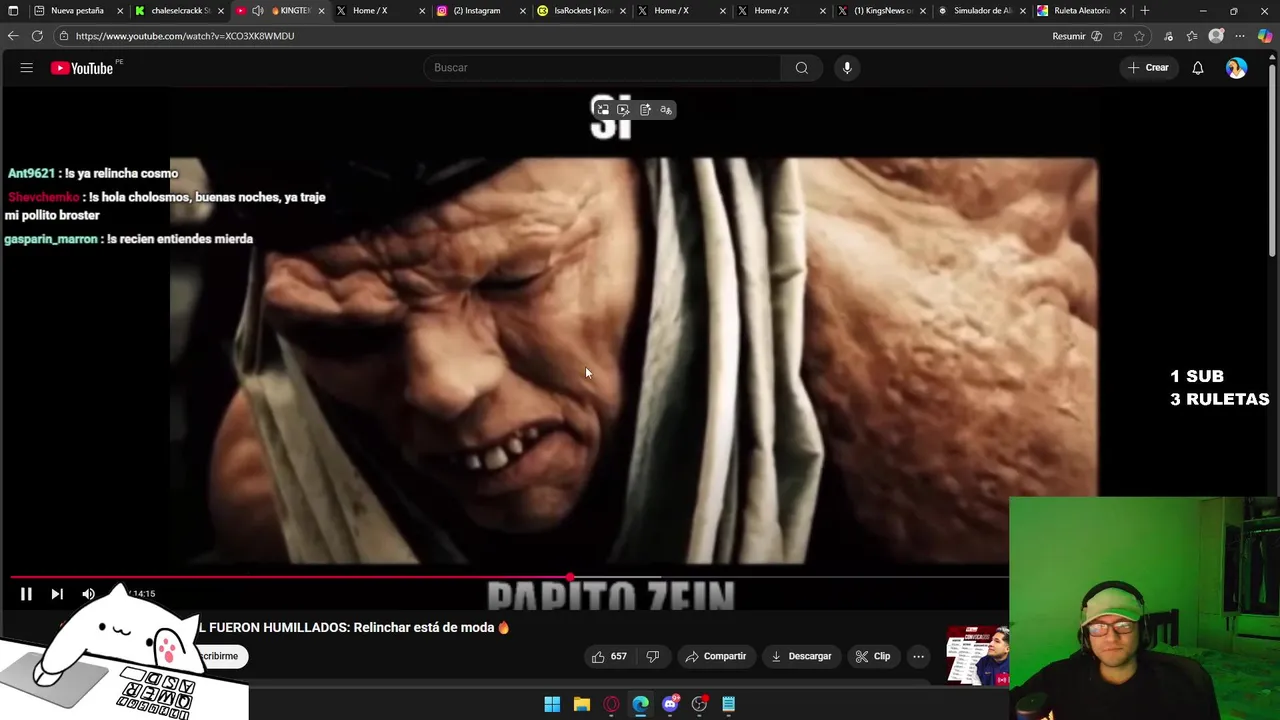1280x720 pixels.
Task: Click the Ant9621 chat username
Action: coord(31,174)
